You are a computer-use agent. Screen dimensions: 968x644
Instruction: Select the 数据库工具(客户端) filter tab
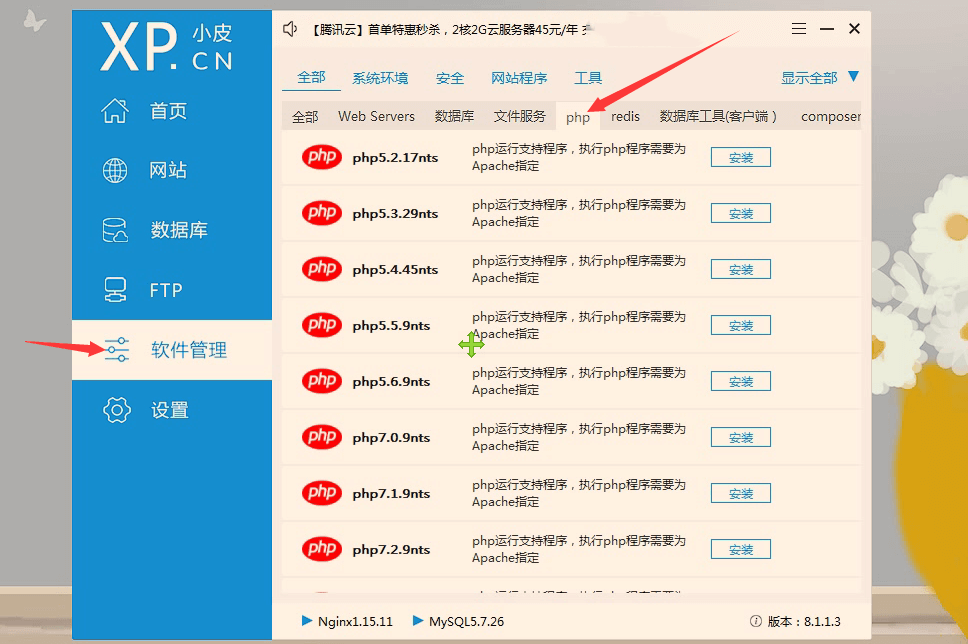718,117
